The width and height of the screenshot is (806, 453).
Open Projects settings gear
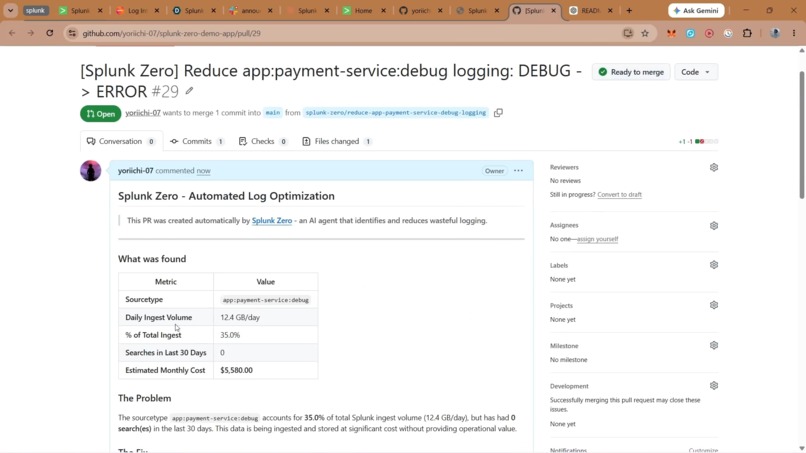click(x=713, y=305)
